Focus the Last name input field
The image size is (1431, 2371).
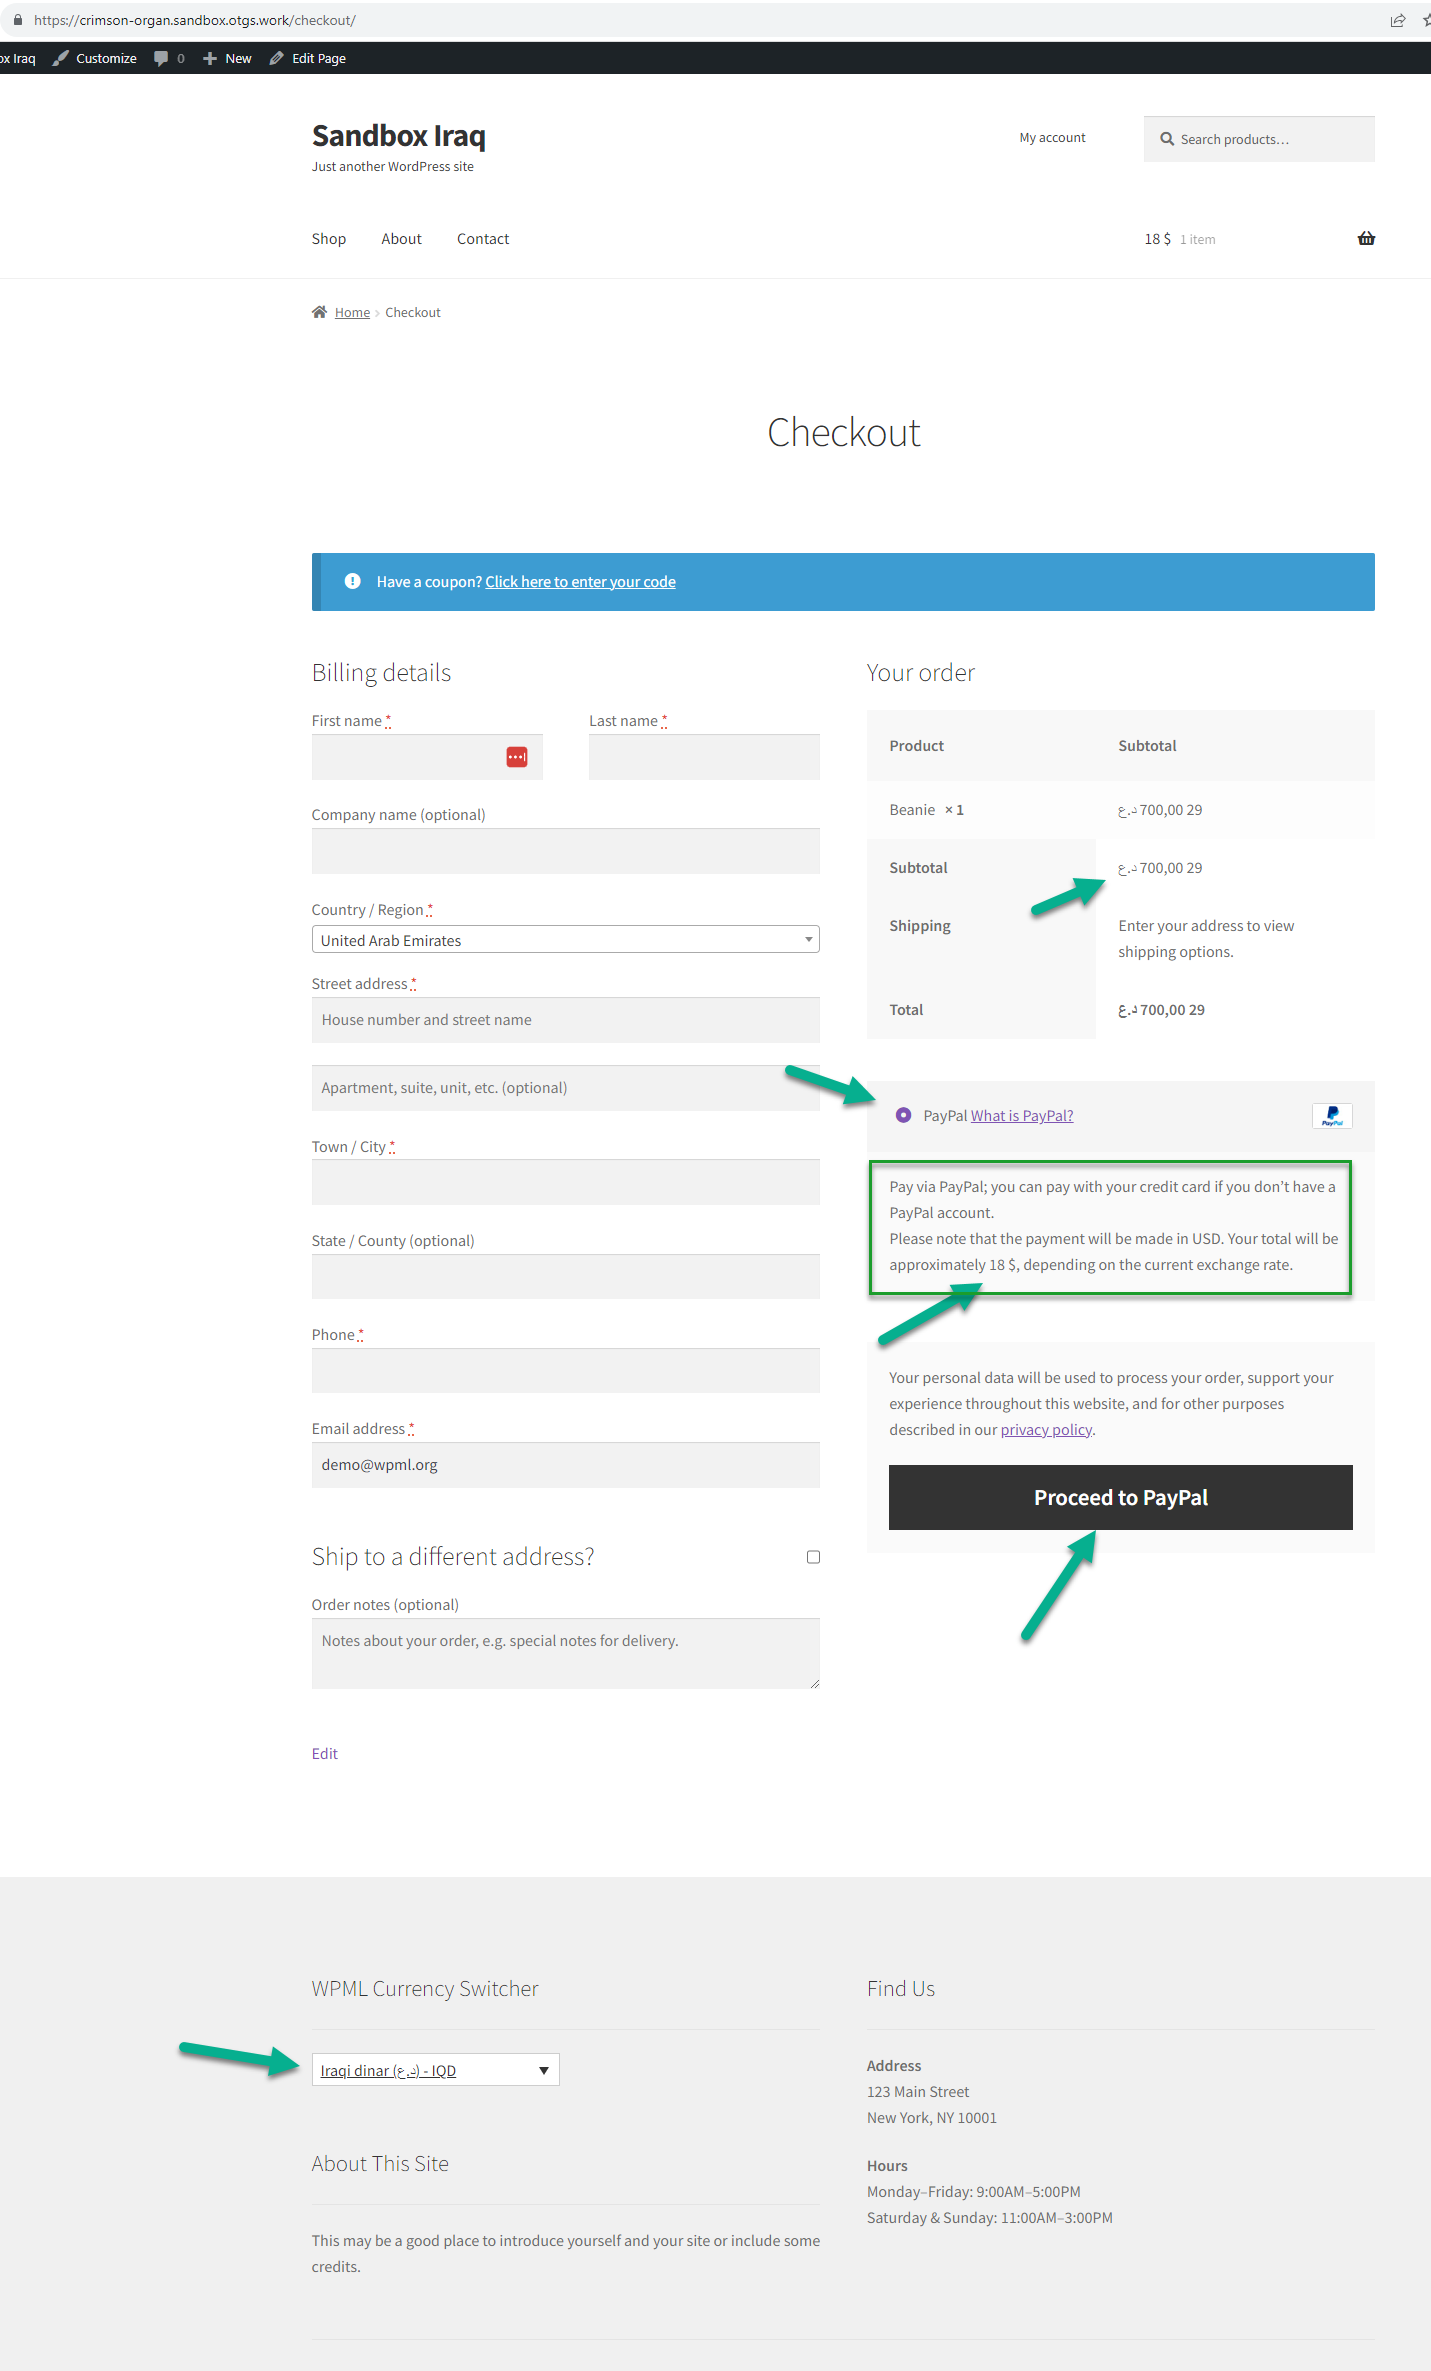pos(704,757)
